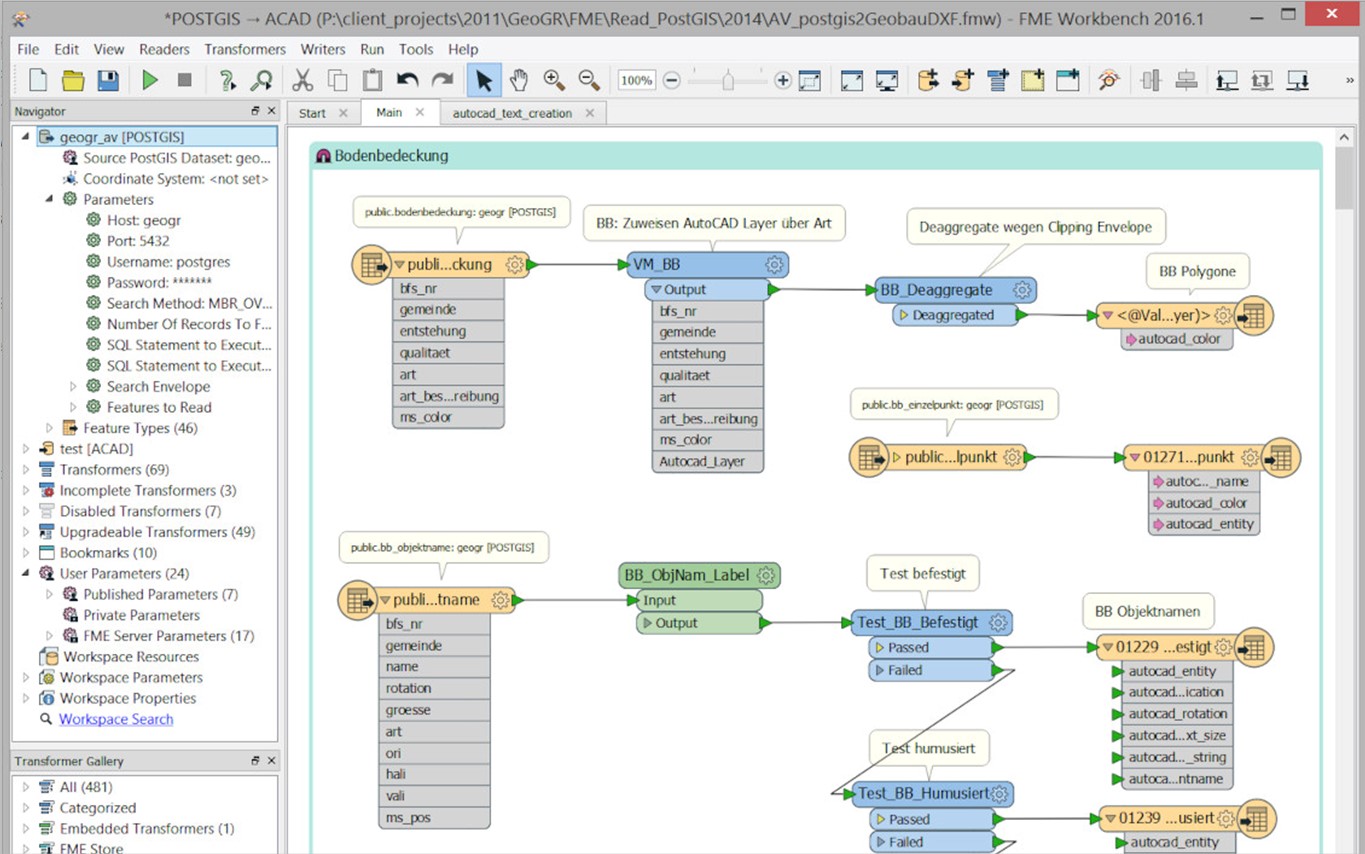Click the Zoom In magnifier tool

pos(553,81)
